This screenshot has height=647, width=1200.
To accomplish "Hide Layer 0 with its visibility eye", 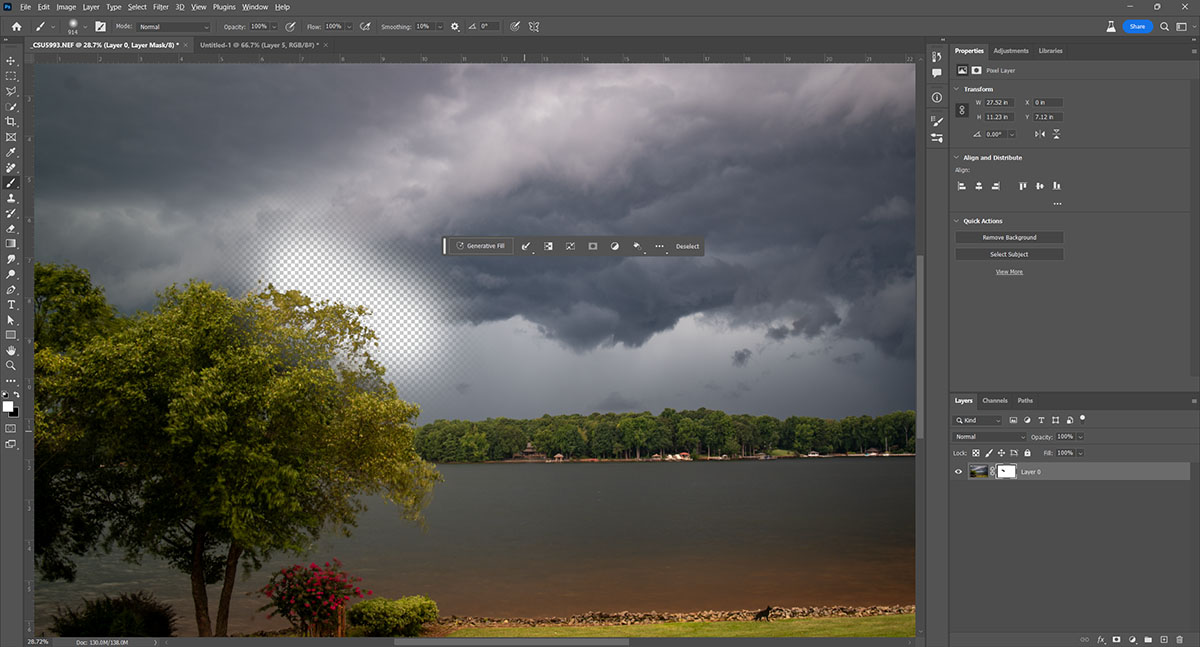I will tap(957, 471).
